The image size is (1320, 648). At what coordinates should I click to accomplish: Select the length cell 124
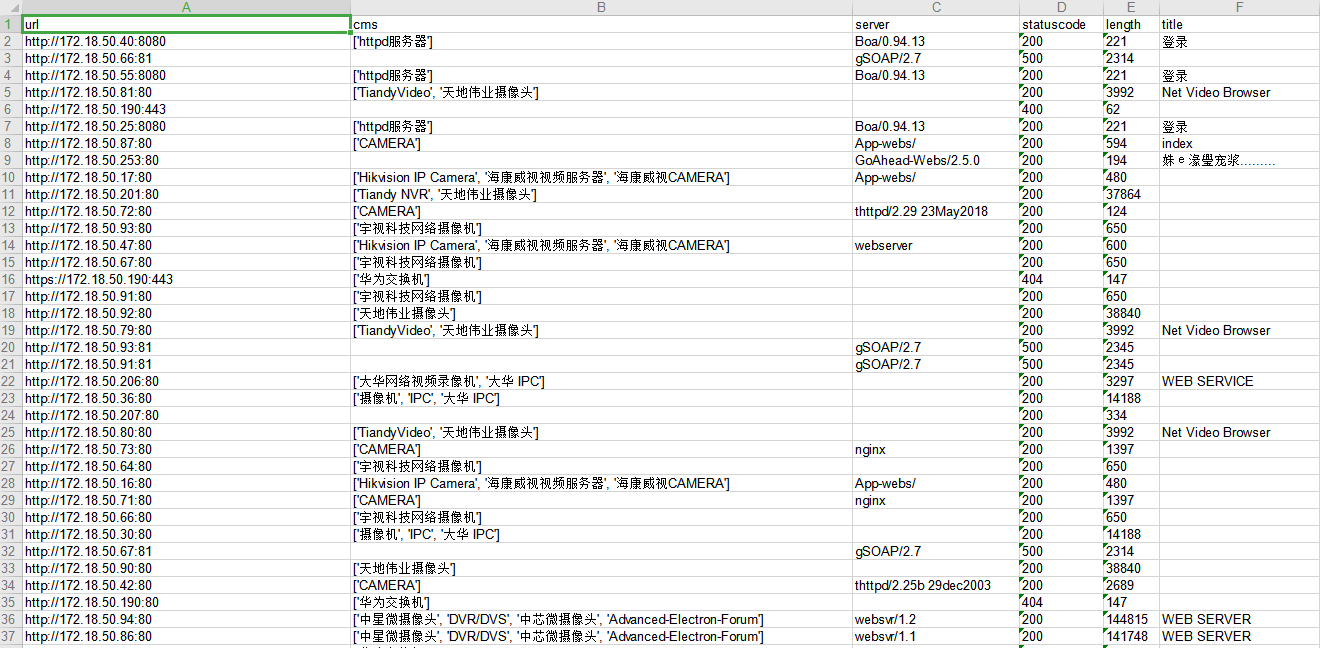(1131, 211)
